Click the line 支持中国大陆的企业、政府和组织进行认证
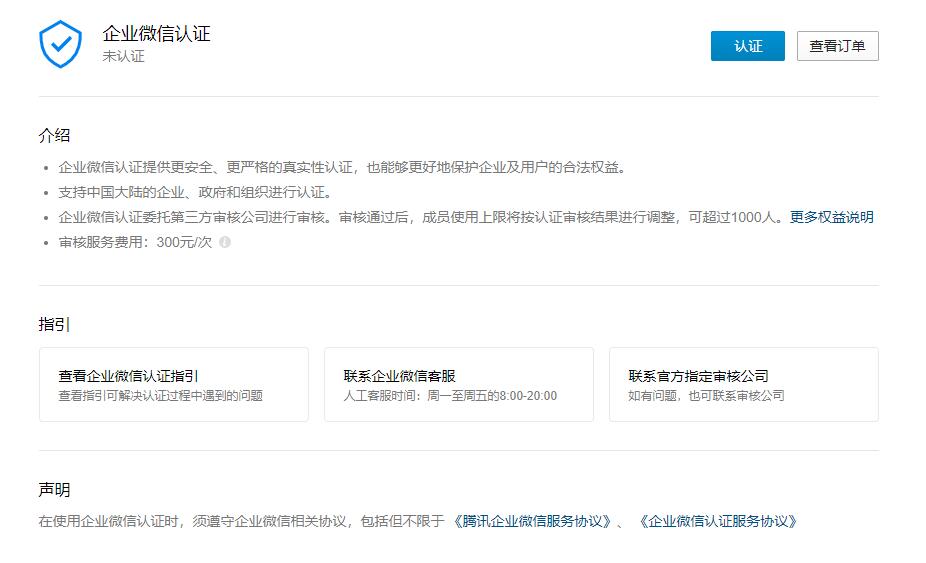 pos(195,193)
